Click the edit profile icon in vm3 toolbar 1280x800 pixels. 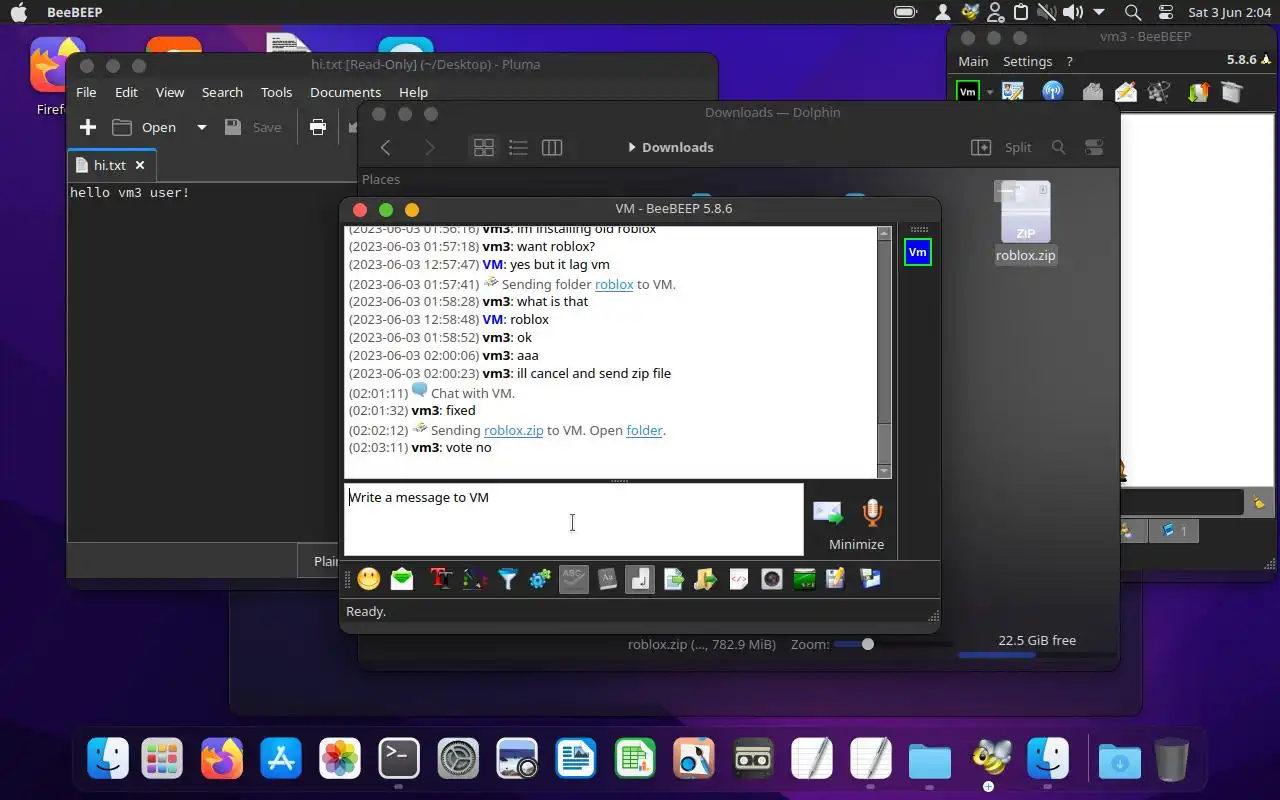pos(1013,92)
